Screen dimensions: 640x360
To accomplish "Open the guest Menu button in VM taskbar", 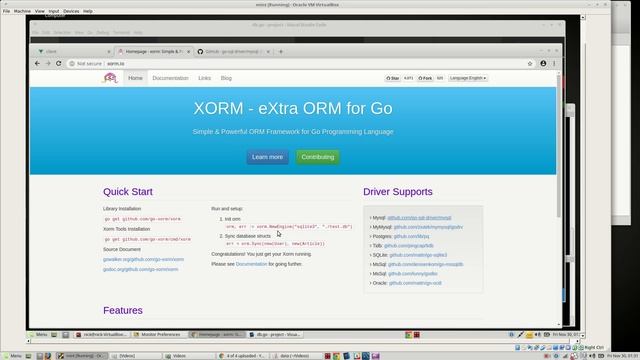I will point(39,335).
